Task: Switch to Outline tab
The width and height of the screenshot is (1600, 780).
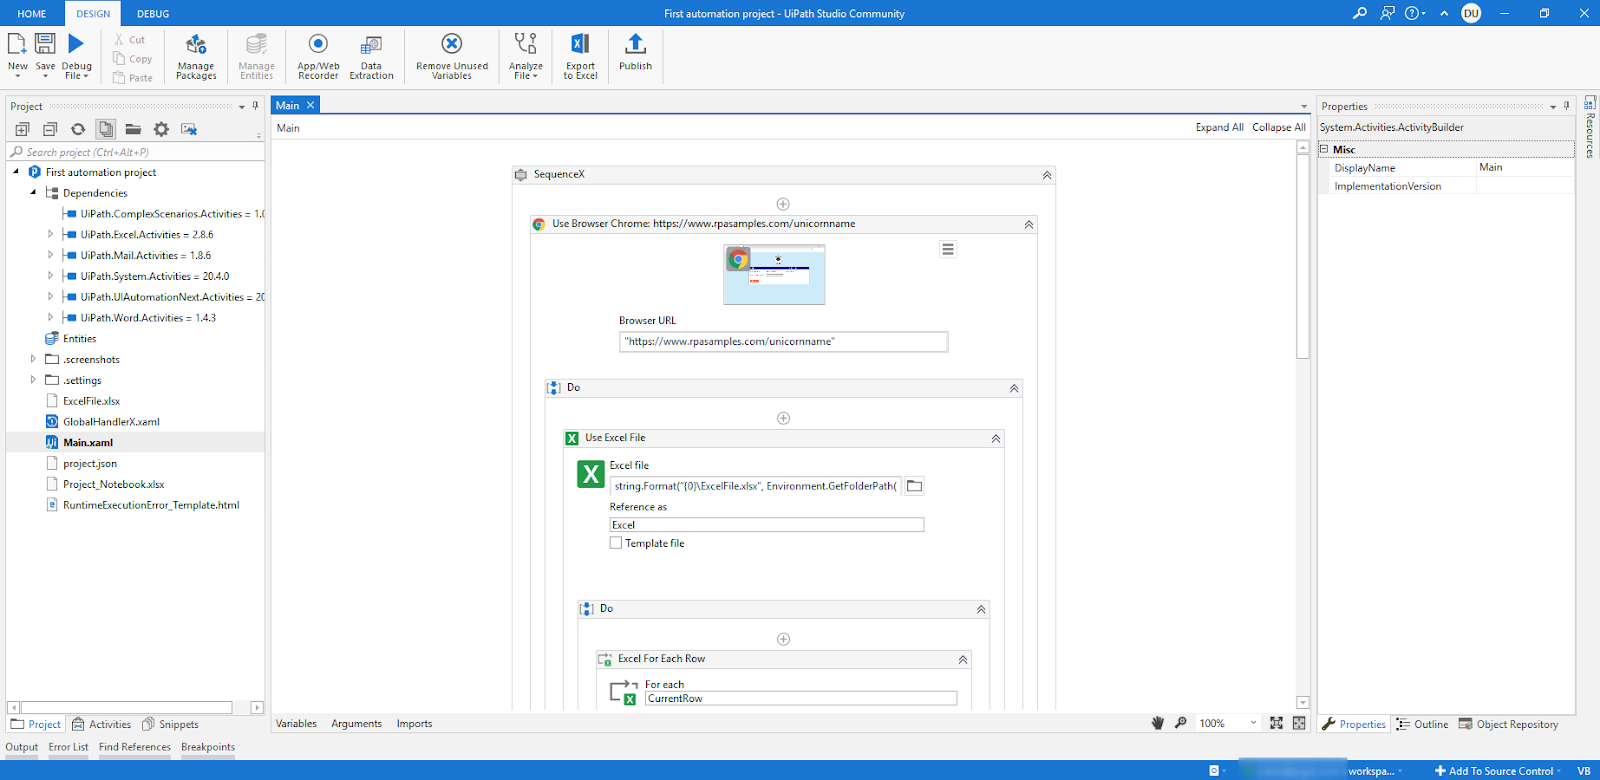Action: (1422, 724)
